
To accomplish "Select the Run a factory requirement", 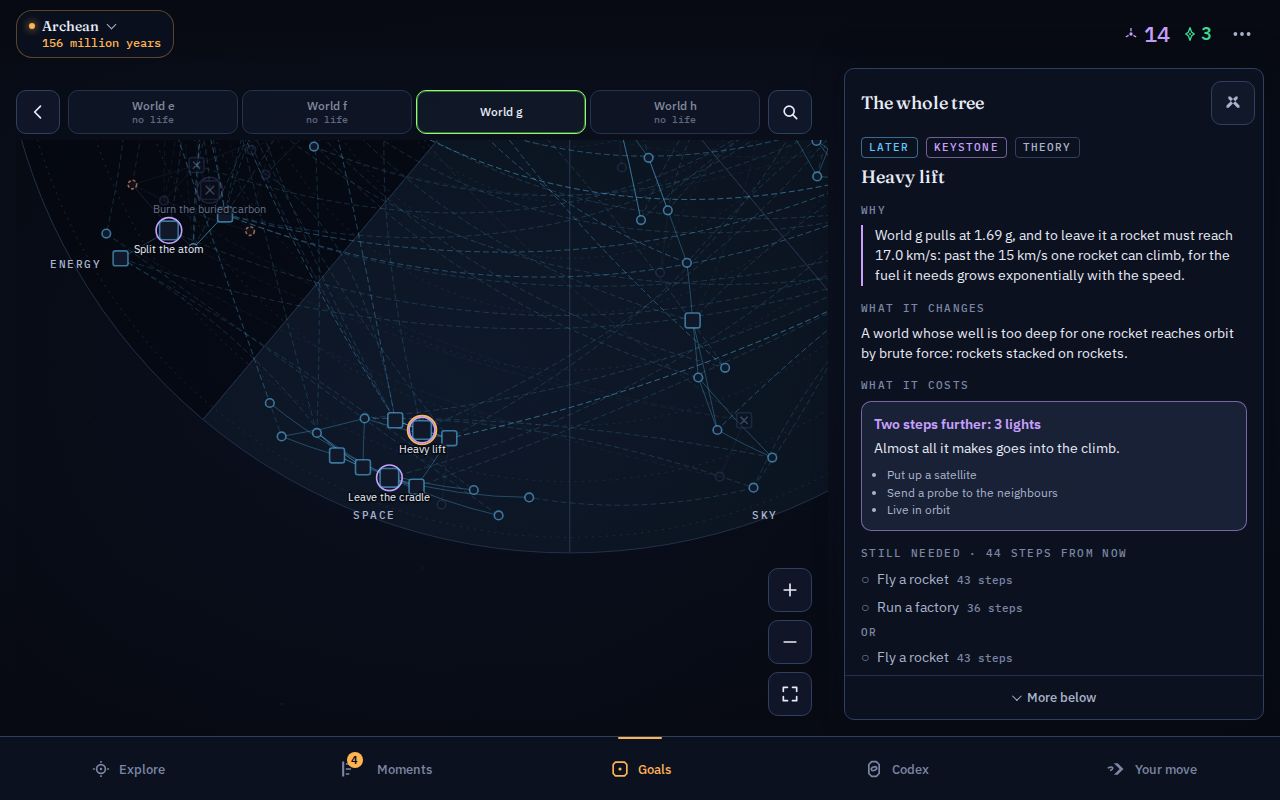I will click(942, 607).
